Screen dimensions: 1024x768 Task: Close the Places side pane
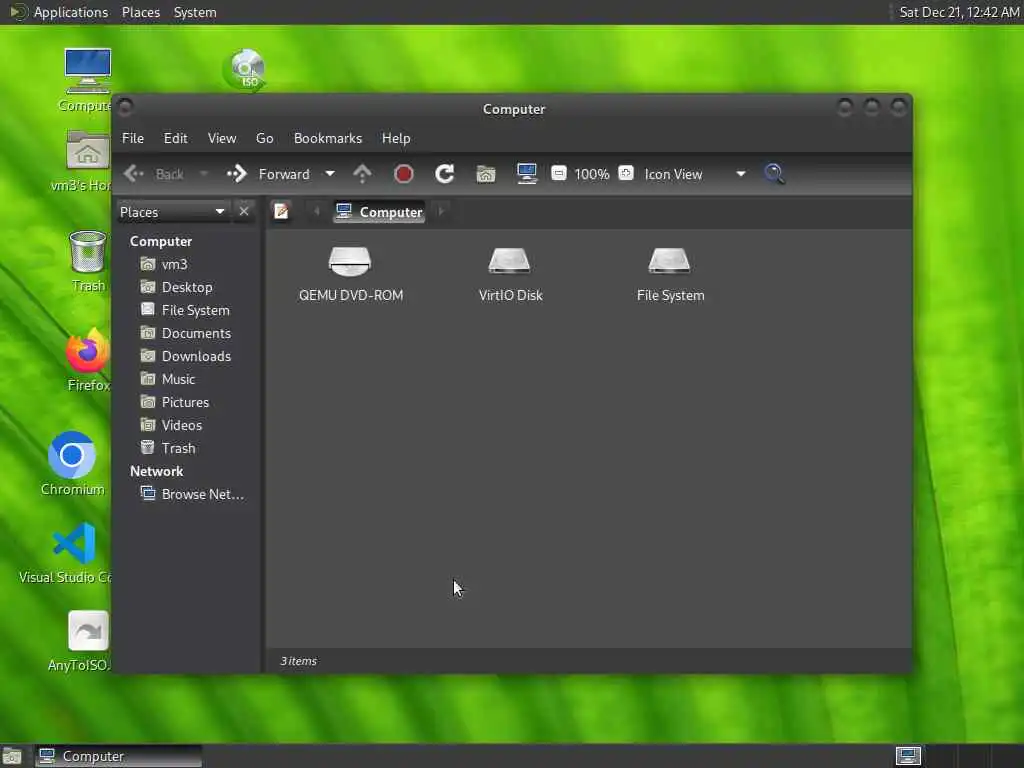click(x=244, y=212)
